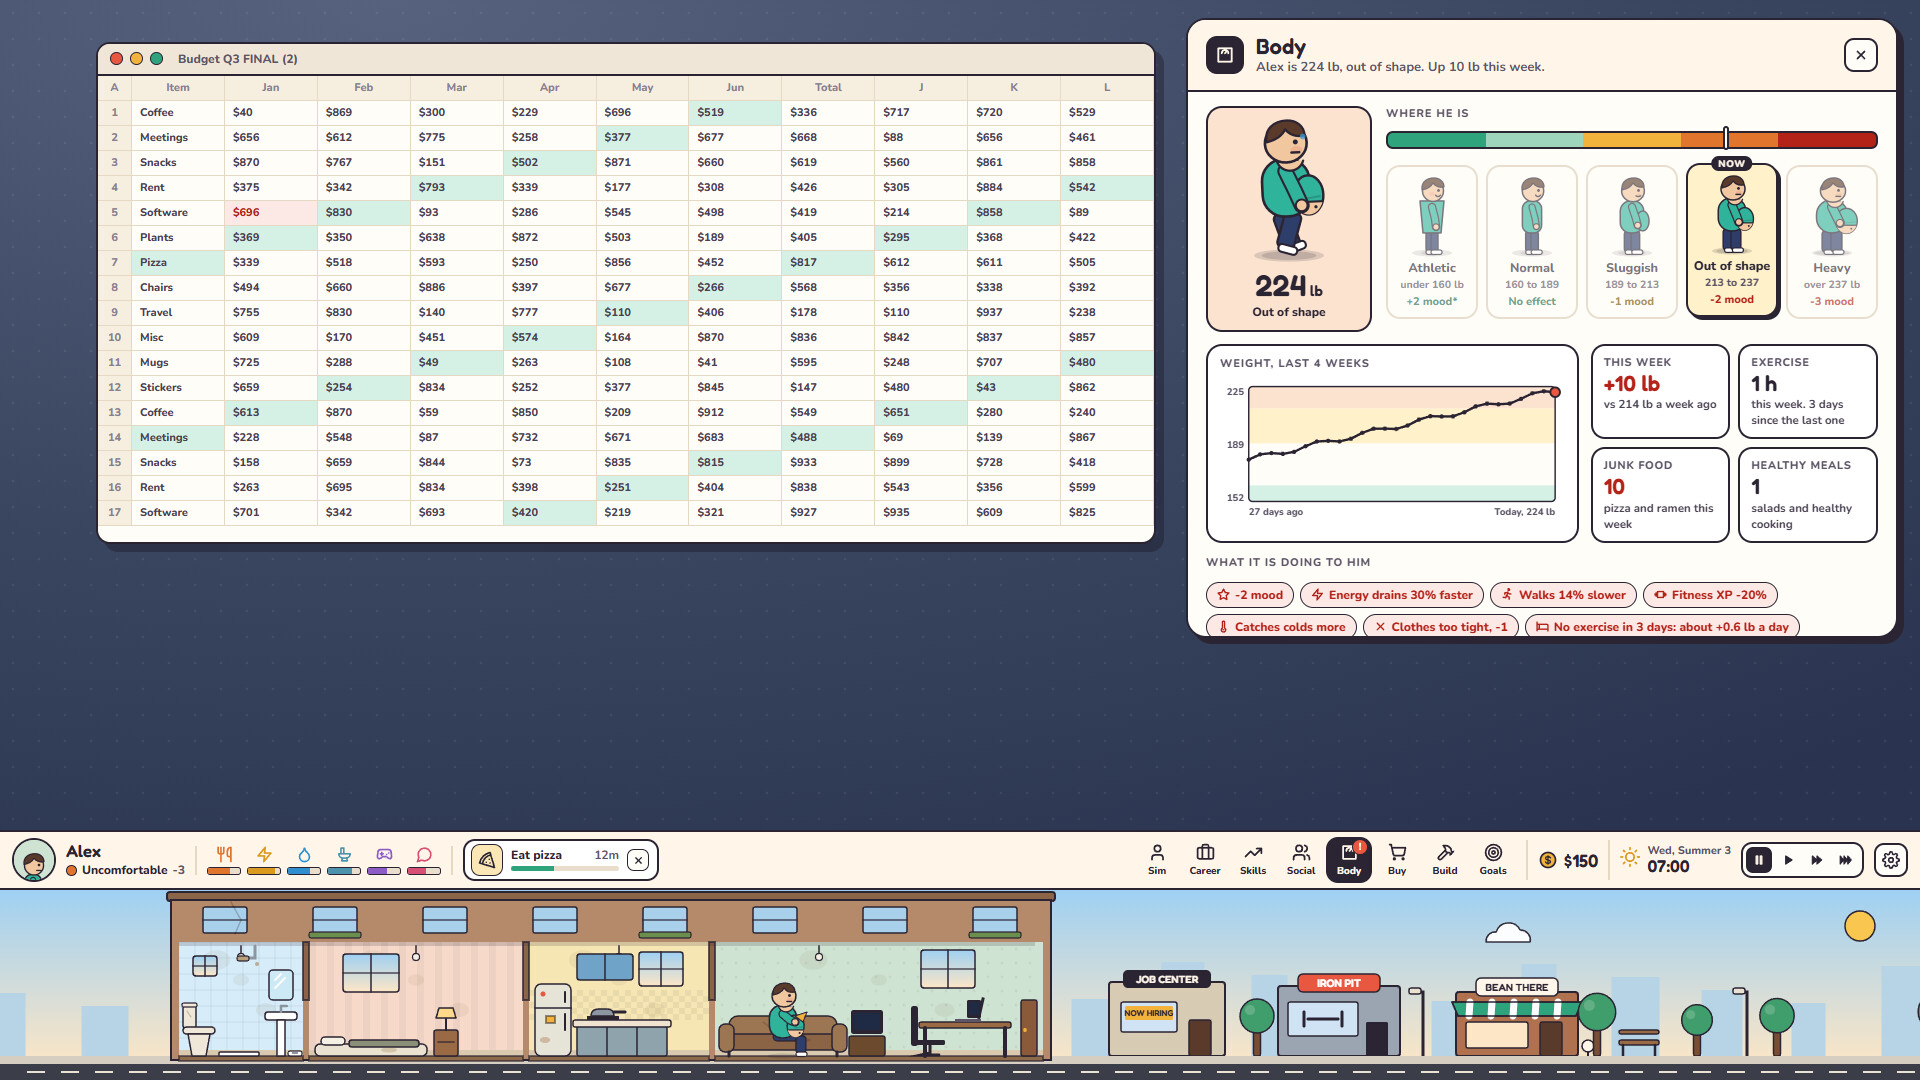Select the $817 Total cell for Pizza

pyautogui.click(x=828, y=262)
